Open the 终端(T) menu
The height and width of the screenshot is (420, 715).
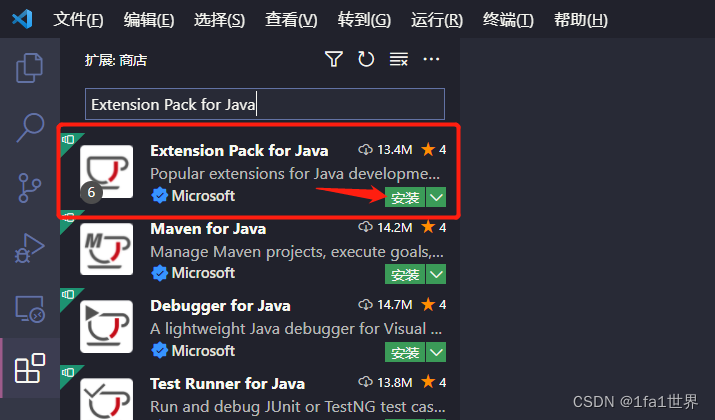click(508, 20)
